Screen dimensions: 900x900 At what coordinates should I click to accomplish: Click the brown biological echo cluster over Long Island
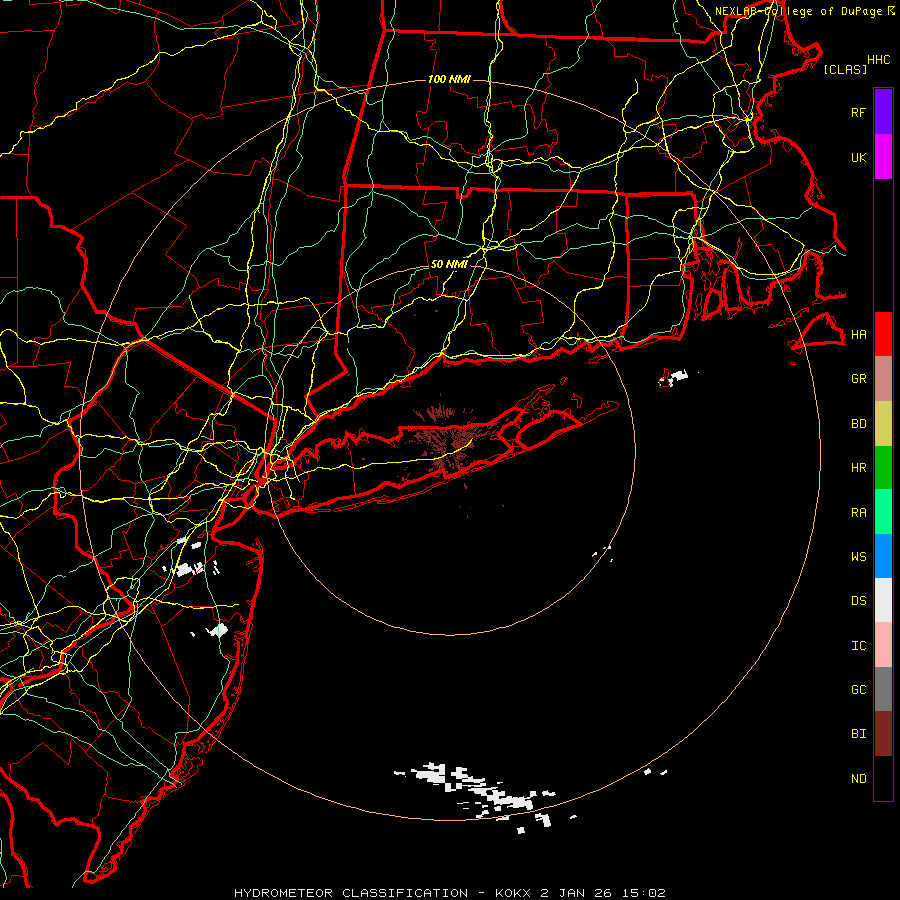point(451,439)
